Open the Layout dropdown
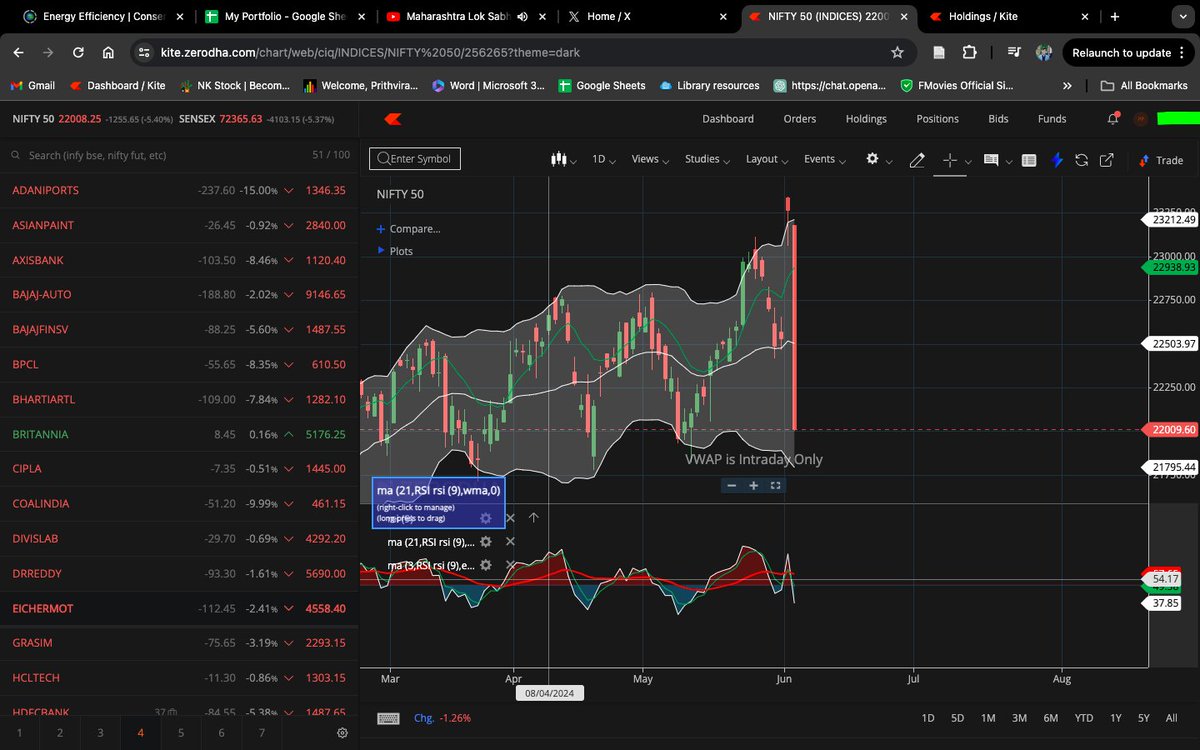1200x750 pixels. (768, 159)
